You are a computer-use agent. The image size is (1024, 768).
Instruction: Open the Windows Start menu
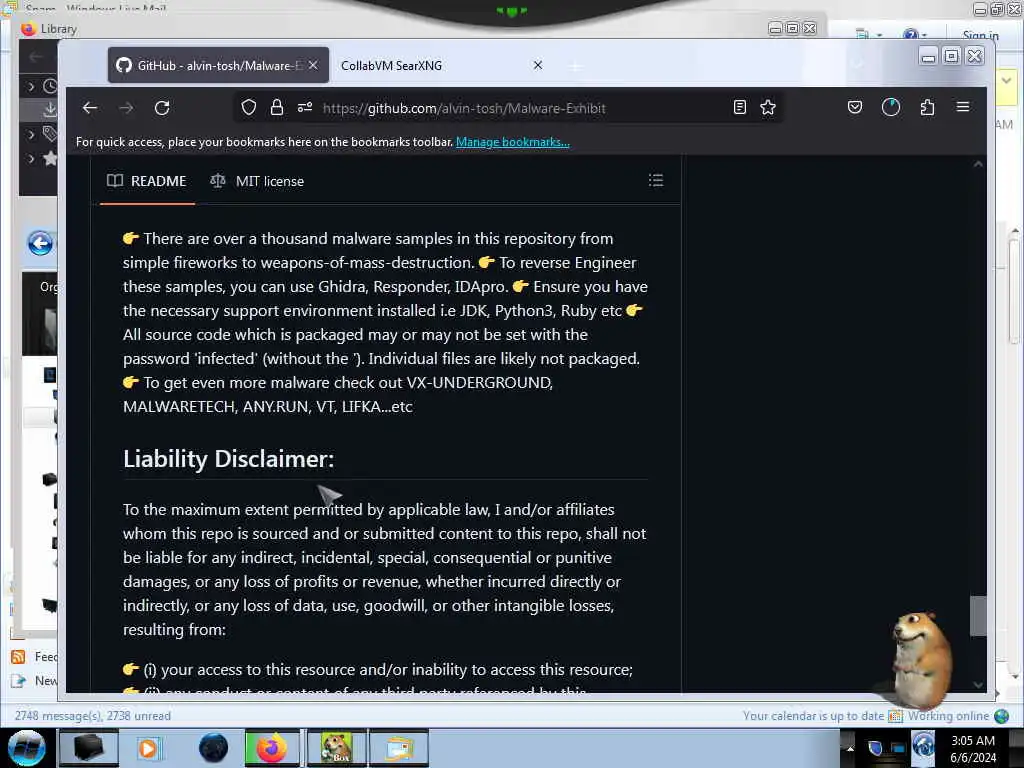(26, 748)
